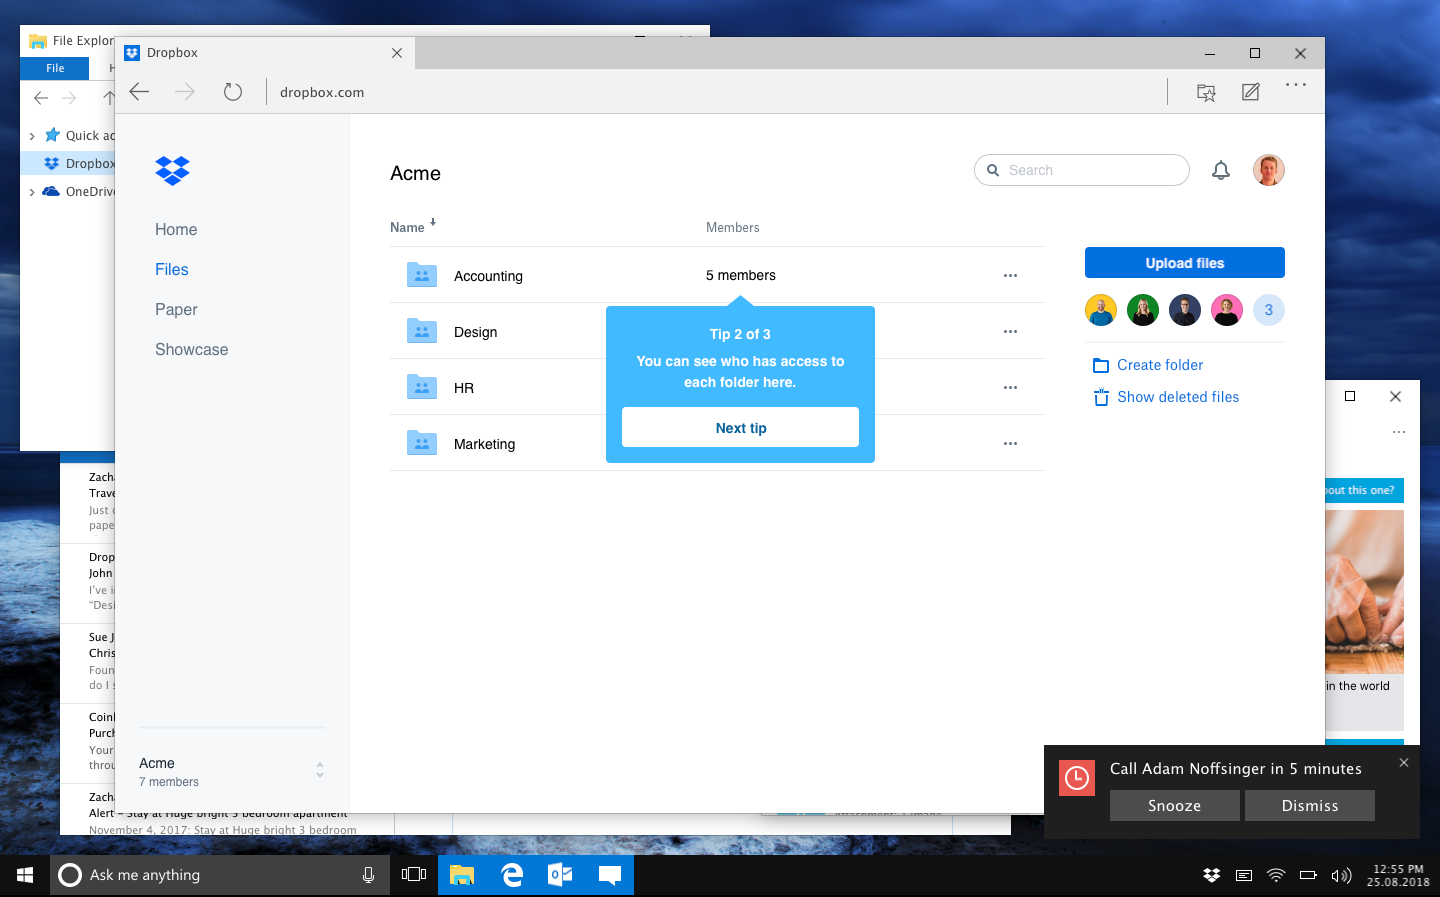Open the Accounting folder name

coord(488,276)
